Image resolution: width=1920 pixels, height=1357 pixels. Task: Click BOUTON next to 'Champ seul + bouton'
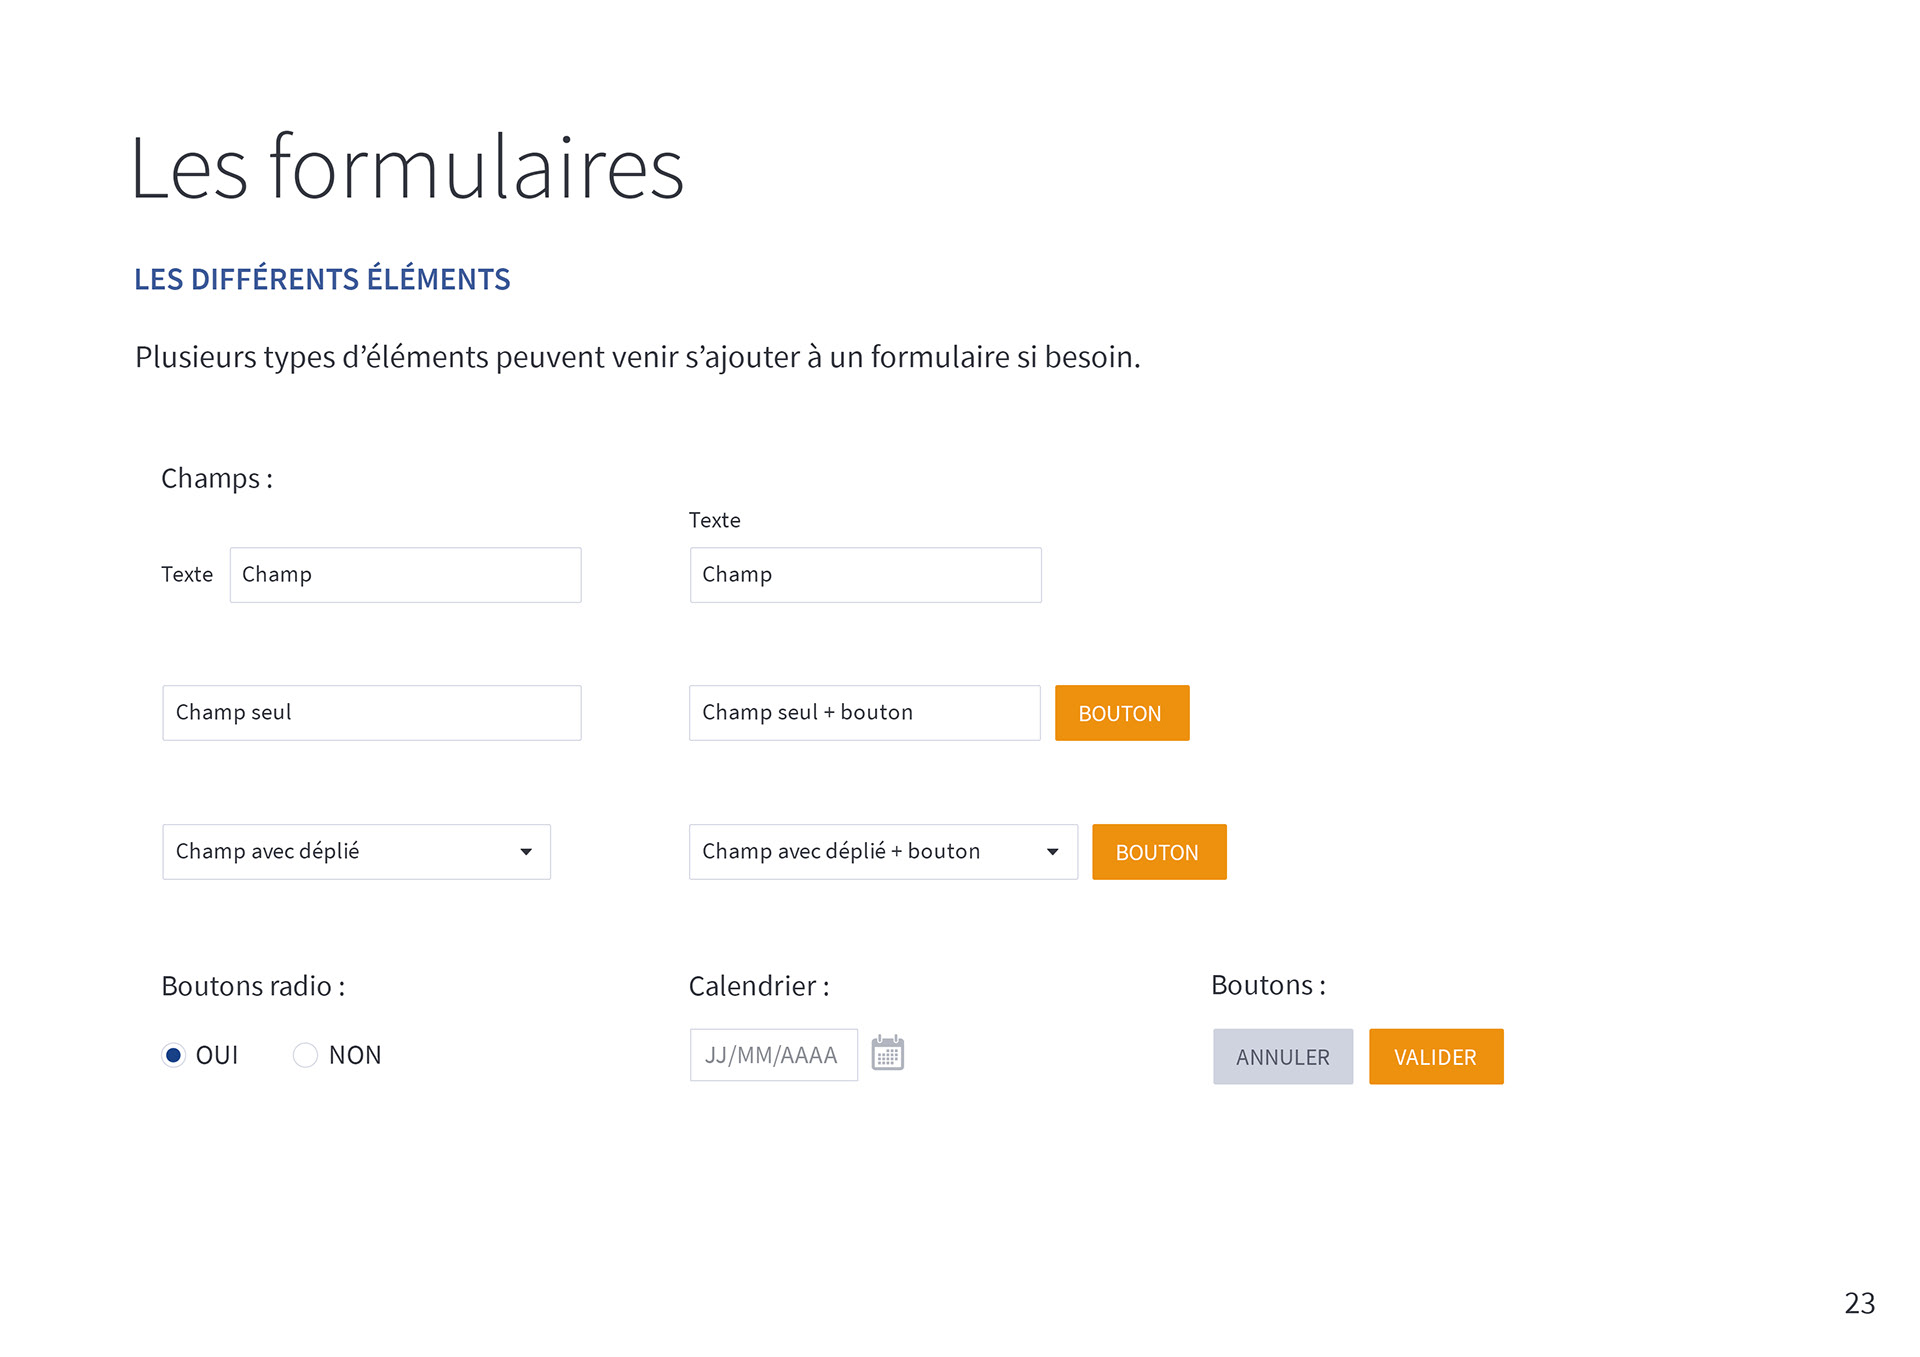pos(1121,713)
